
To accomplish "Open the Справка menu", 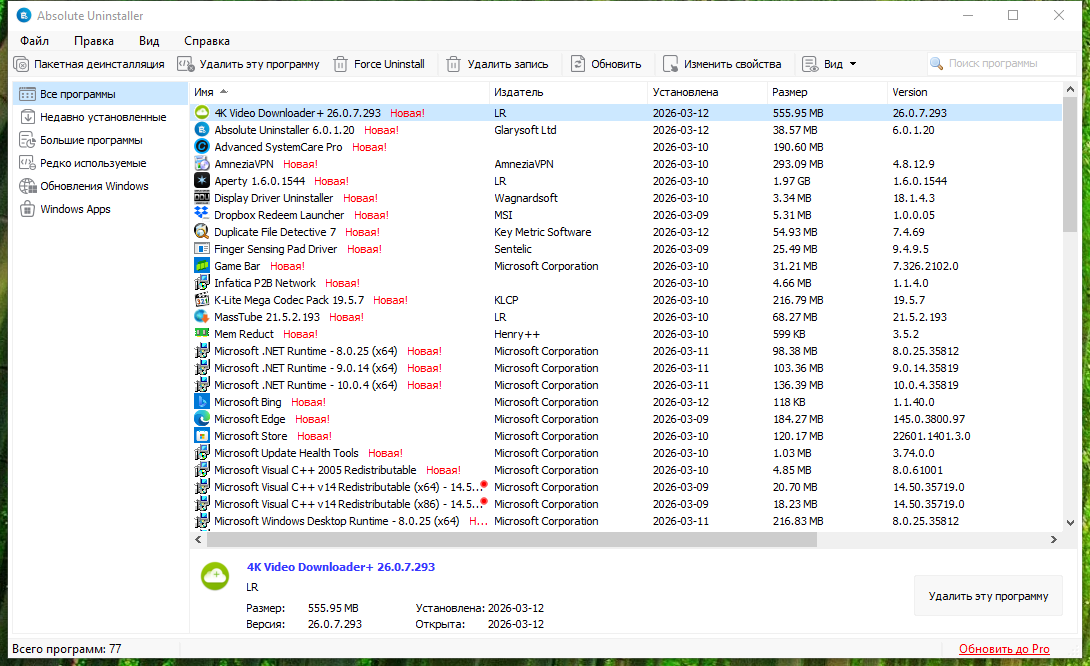I will (207, 41).
